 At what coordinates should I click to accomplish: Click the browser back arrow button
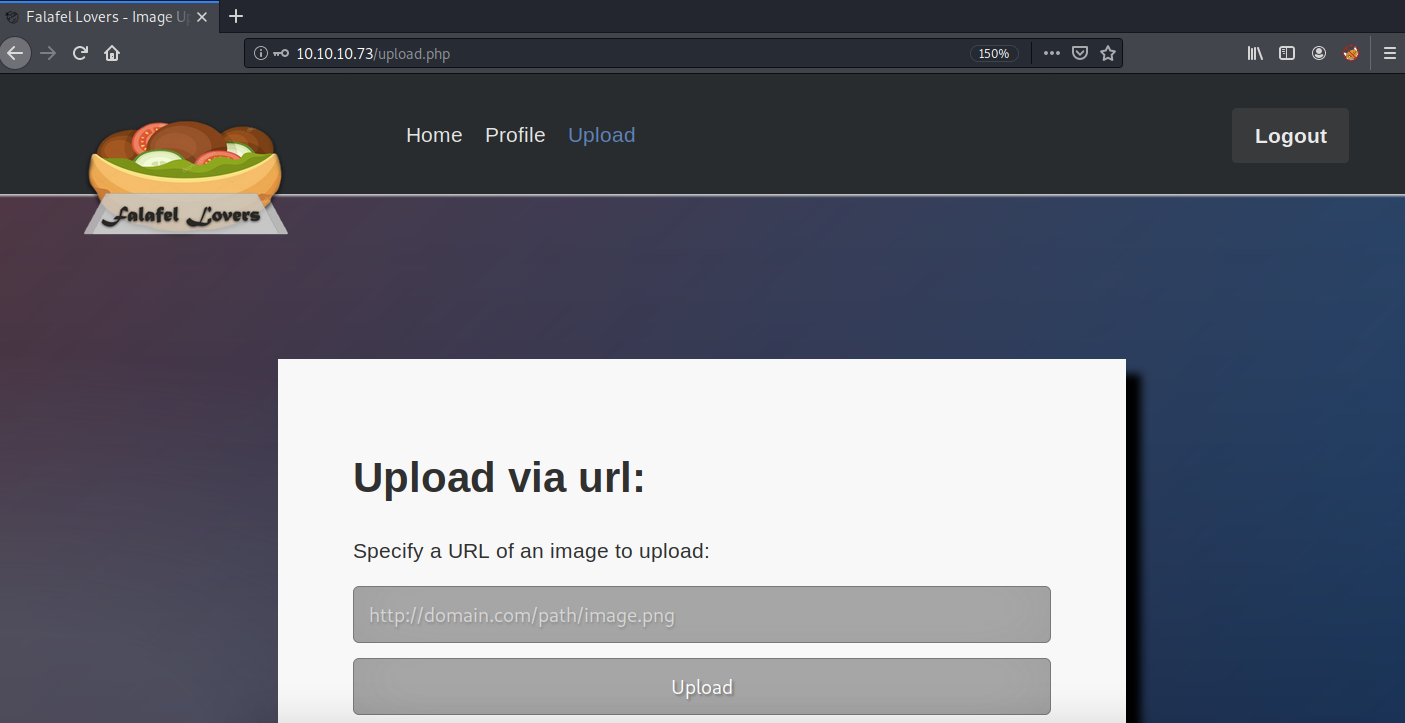[14, 53]
